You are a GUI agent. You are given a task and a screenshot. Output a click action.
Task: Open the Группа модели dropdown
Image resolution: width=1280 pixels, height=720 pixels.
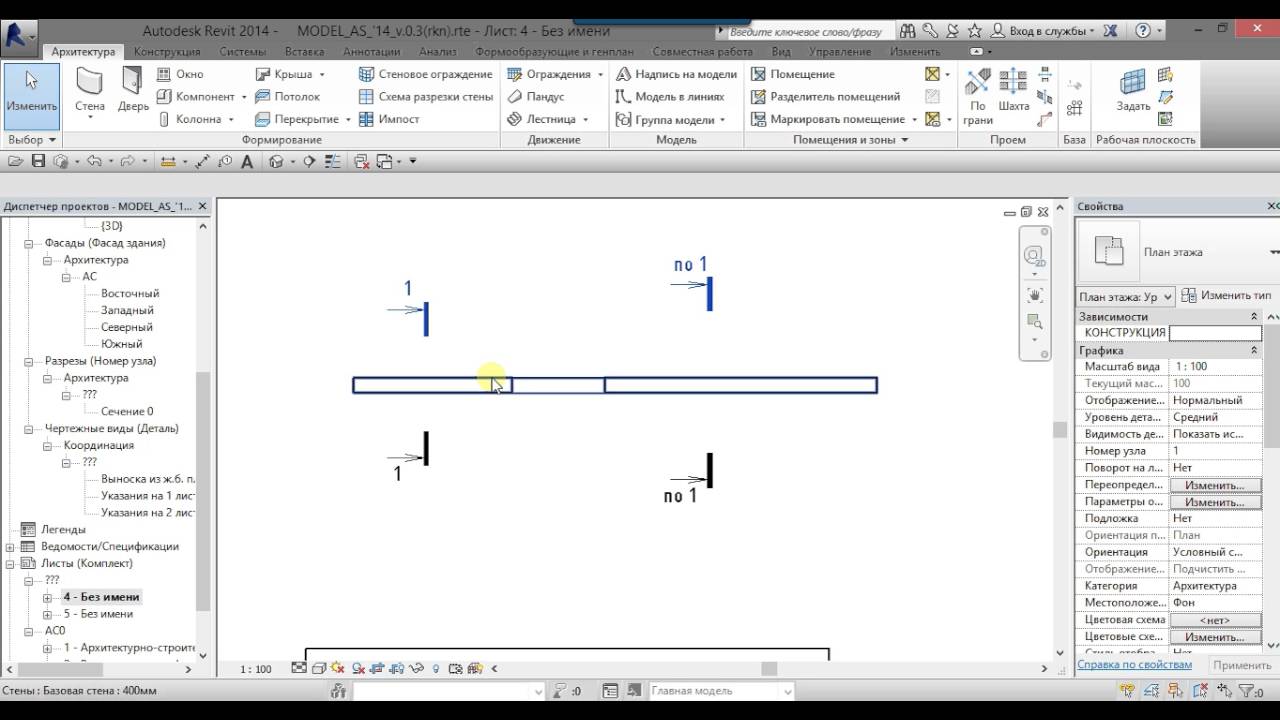pyautogui.click(x=724, y=119)
